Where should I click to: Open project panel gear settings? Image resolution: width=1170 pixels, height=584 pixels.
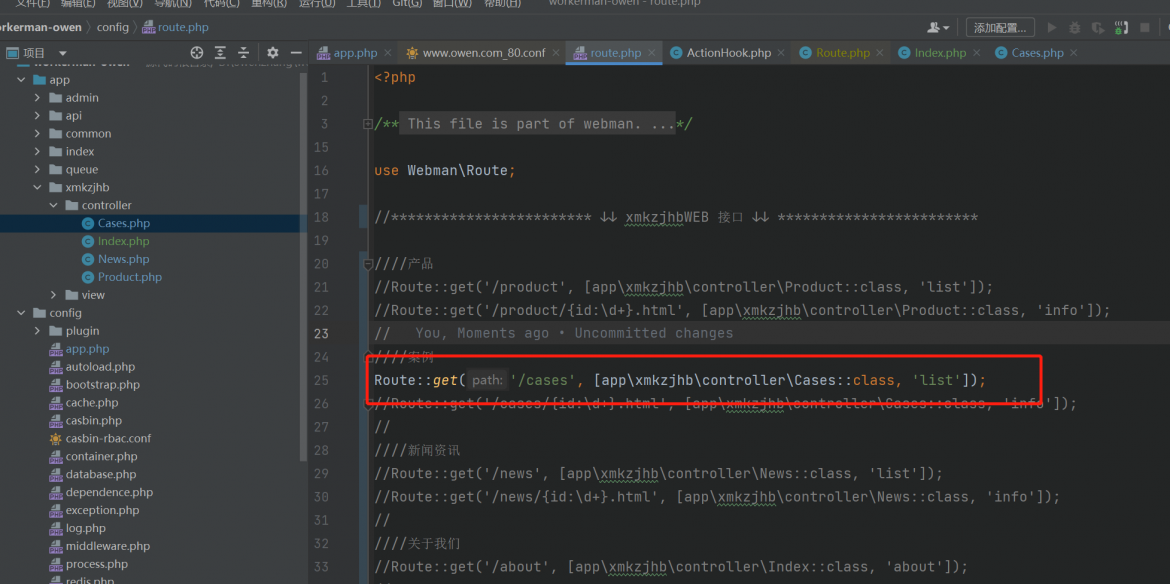(x=273, y=53)
